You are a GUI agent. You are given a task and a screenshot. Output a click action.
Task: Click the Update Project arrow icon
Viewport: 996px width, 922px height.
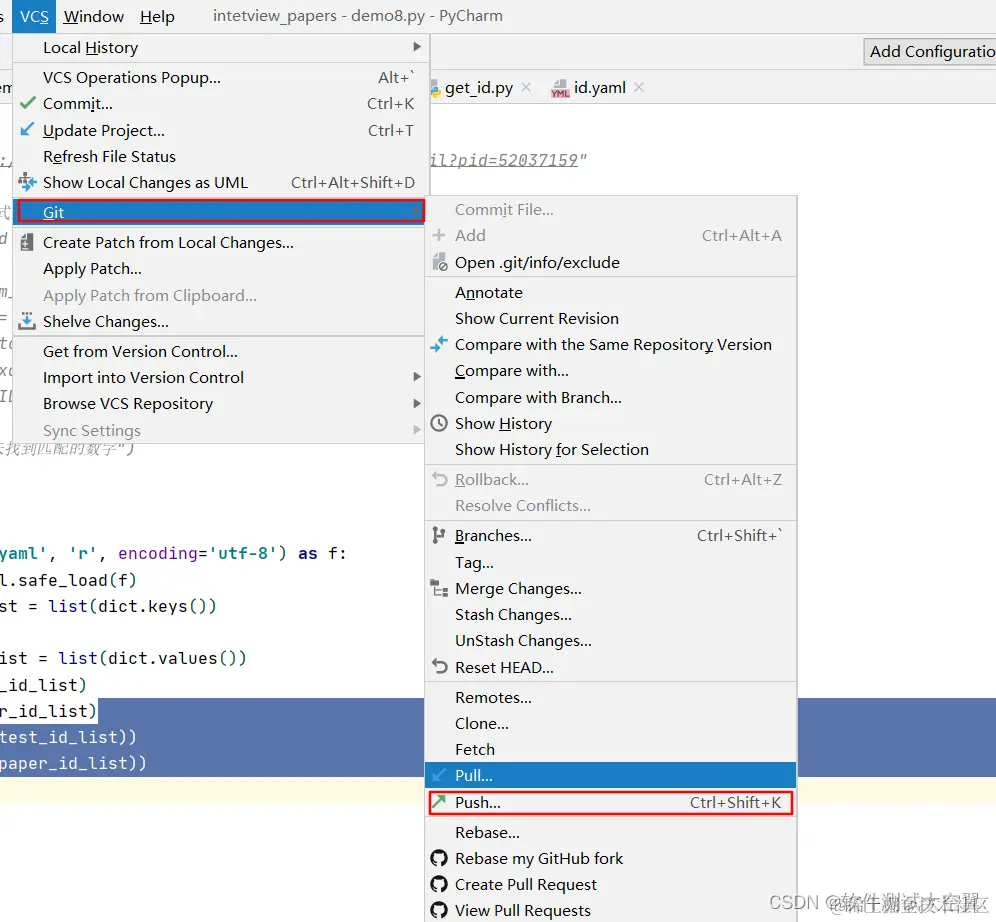pyautogui.click(x=27, y=130)
